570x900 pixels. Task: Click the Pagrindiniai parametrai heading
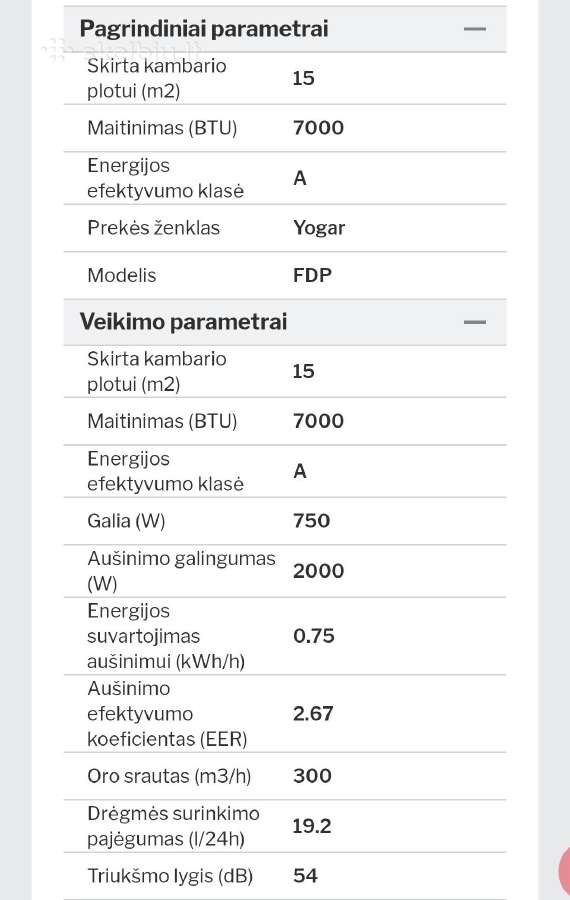point(204,29)
